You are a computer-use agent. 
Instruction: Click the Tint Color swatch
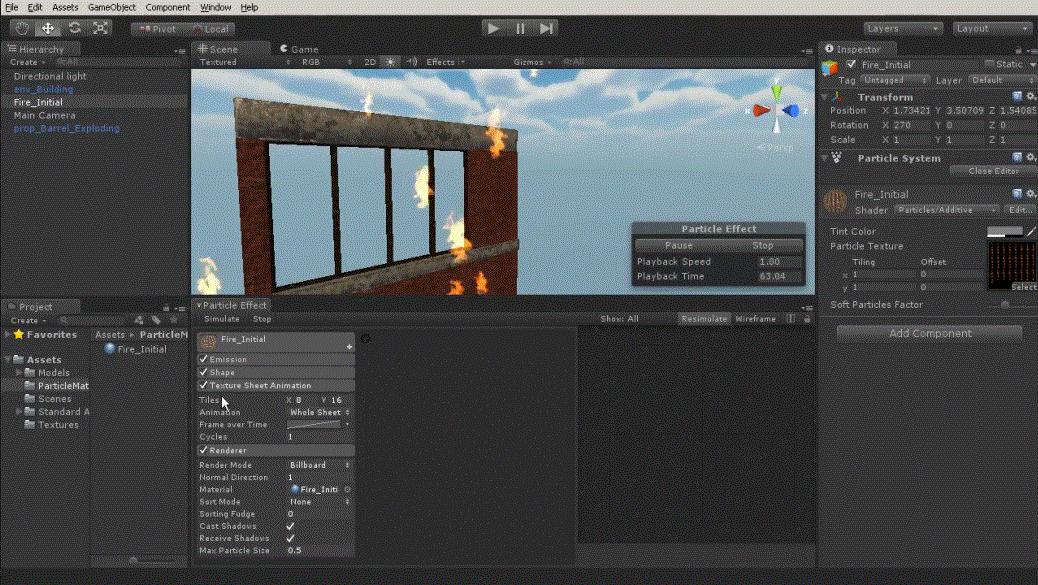(1005, 232)
